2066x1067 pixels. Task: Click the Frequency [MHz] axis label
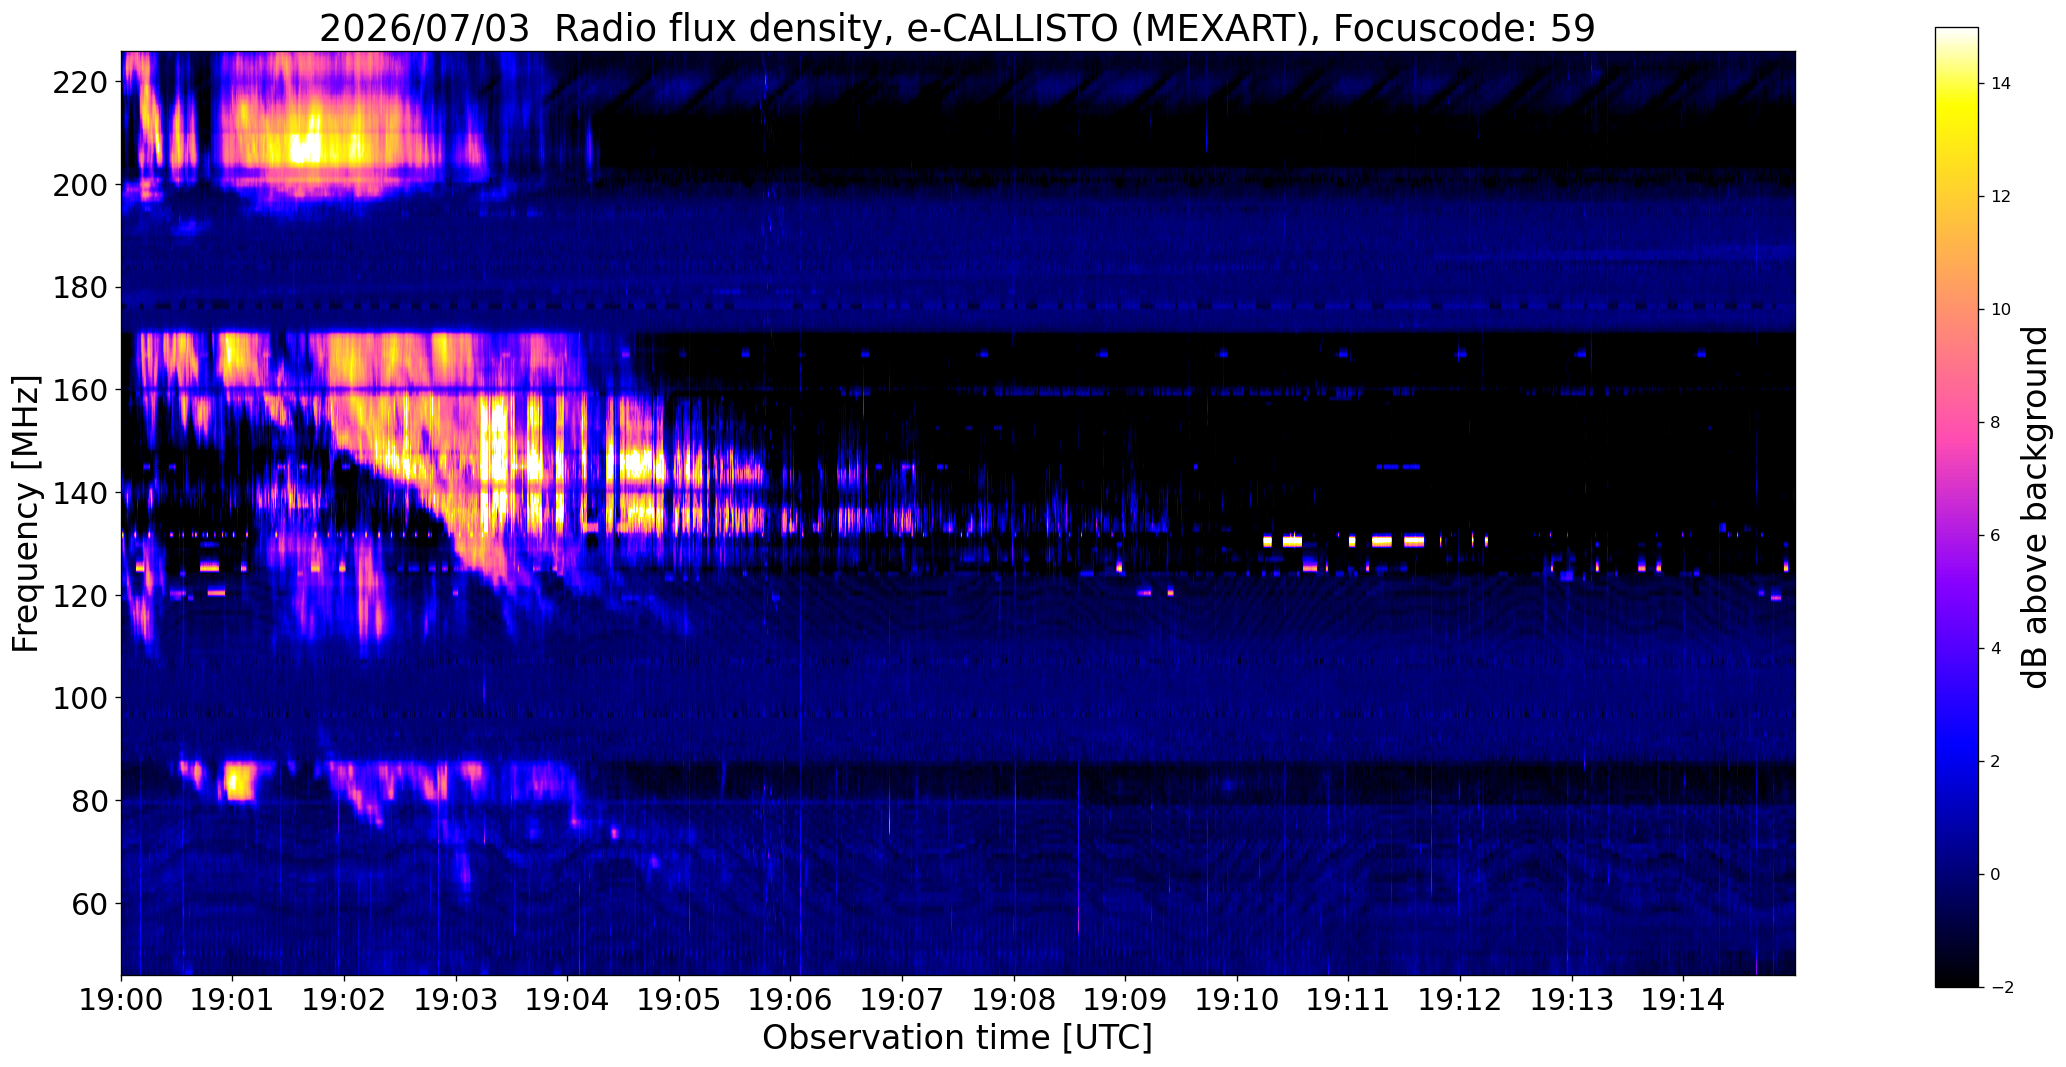pos(26,513)
